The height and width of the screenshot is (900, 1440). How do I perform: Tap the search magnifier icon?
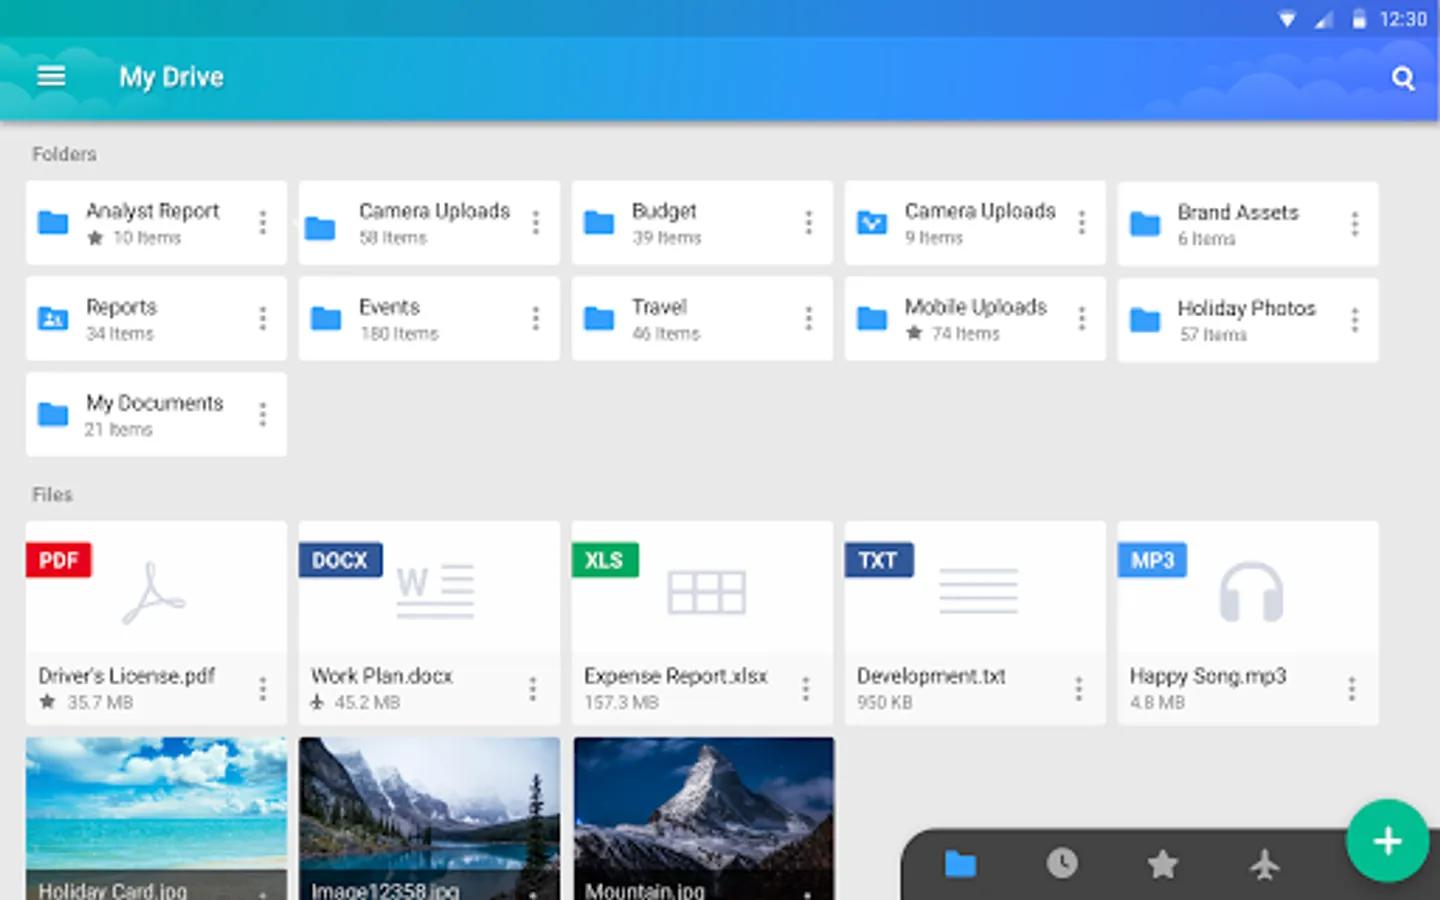pos(1403,78)
